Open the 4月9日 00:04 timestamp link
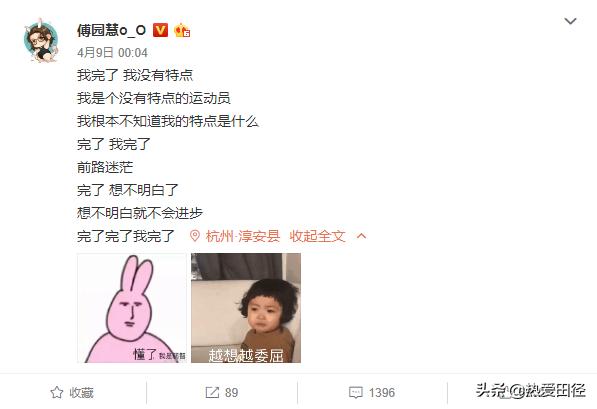The height and width of the screenshot is (409, 597). (112, 53)
